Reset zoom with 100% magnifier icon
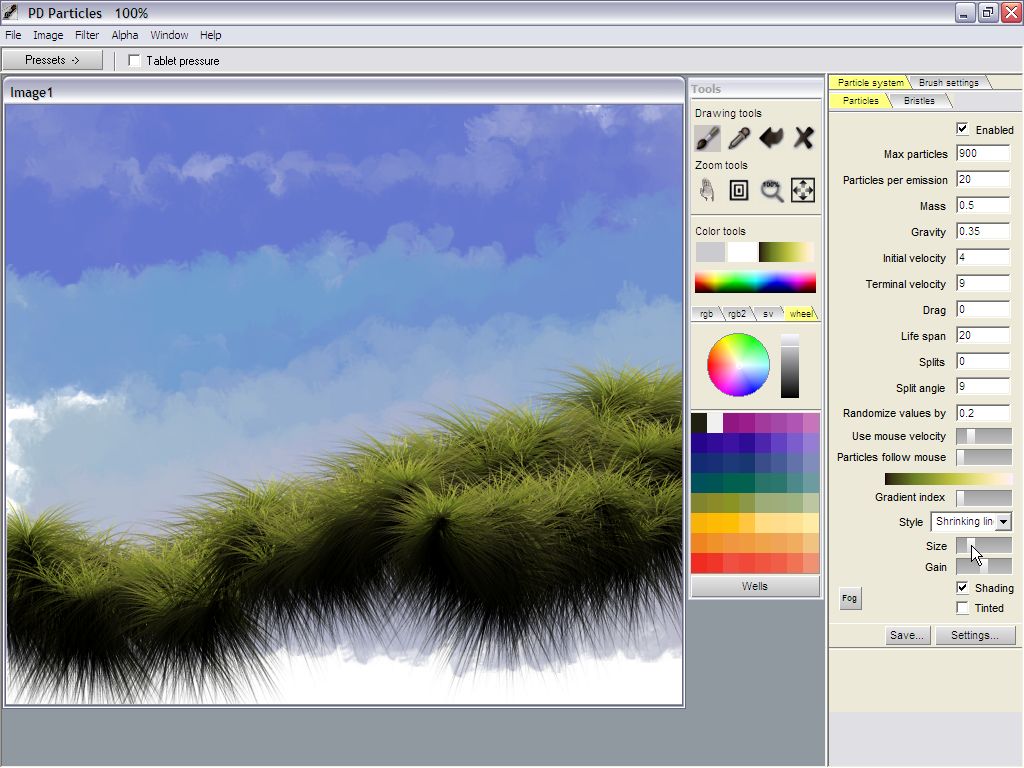Screen dimensions: 1024x768 tap(771, 190)
